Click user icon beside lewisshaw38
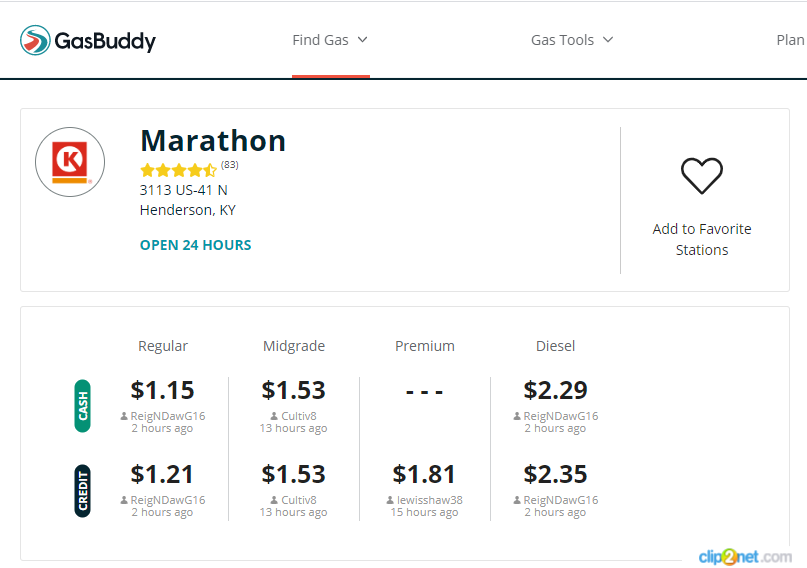 tap(390, 500)
